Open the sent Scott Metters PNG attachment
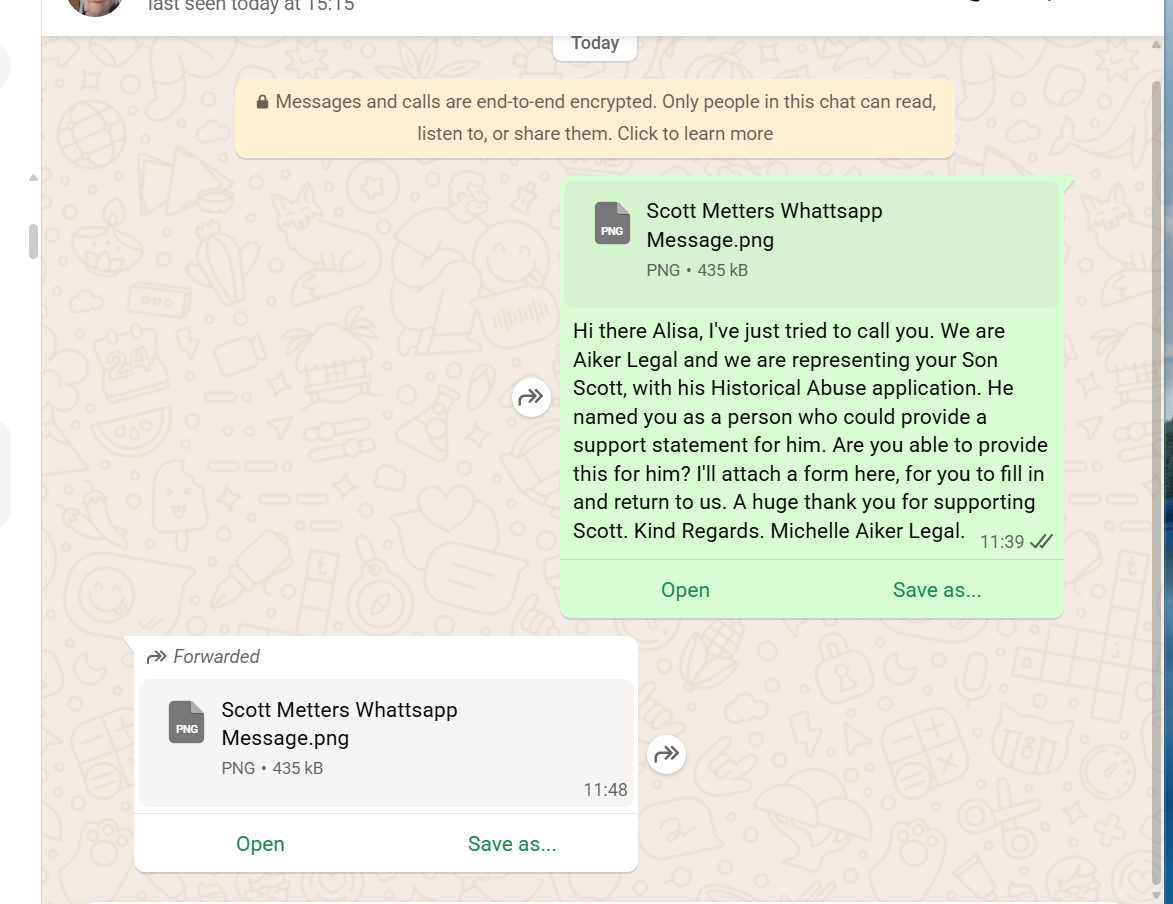Screen dimensions: 1173x904 684,590
